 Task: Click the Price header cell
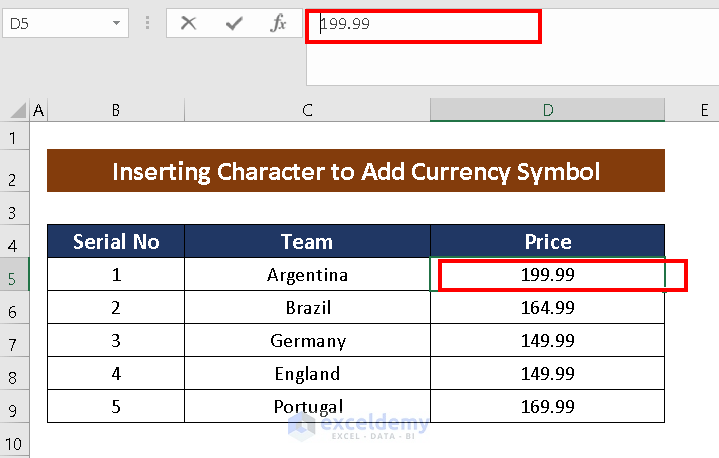(548, 242)
